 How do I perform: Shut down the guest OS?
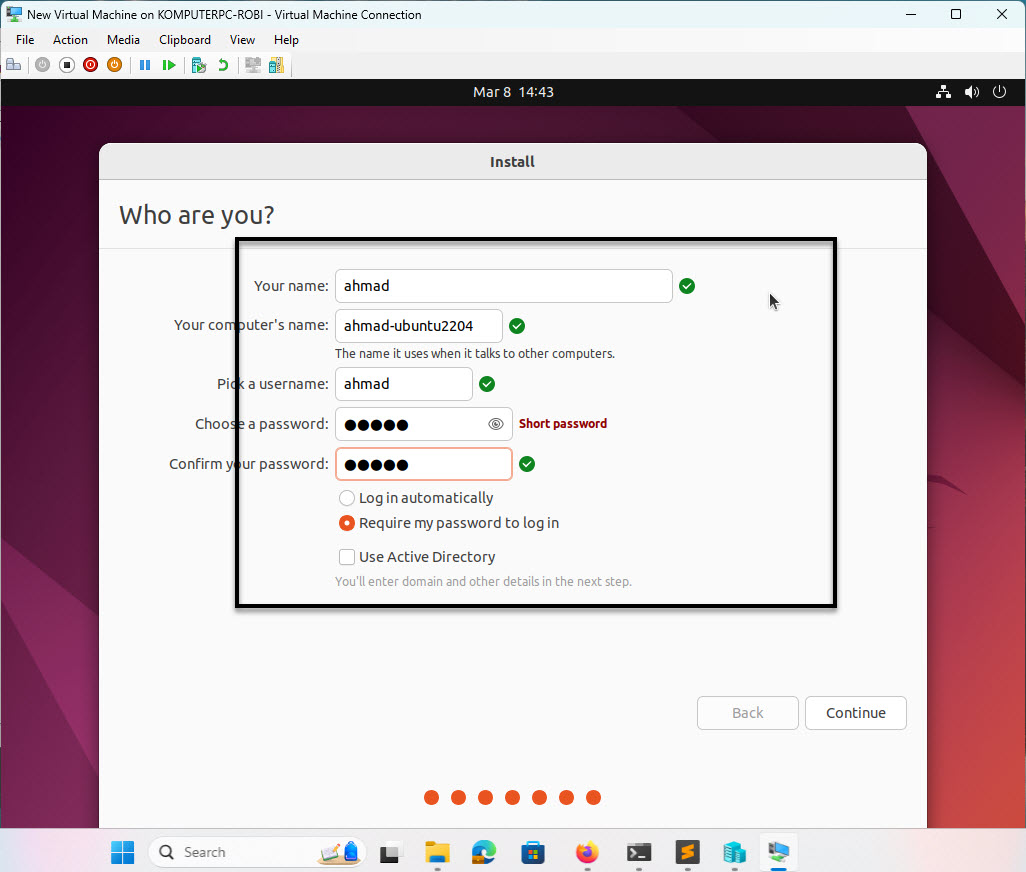[90, 65]
